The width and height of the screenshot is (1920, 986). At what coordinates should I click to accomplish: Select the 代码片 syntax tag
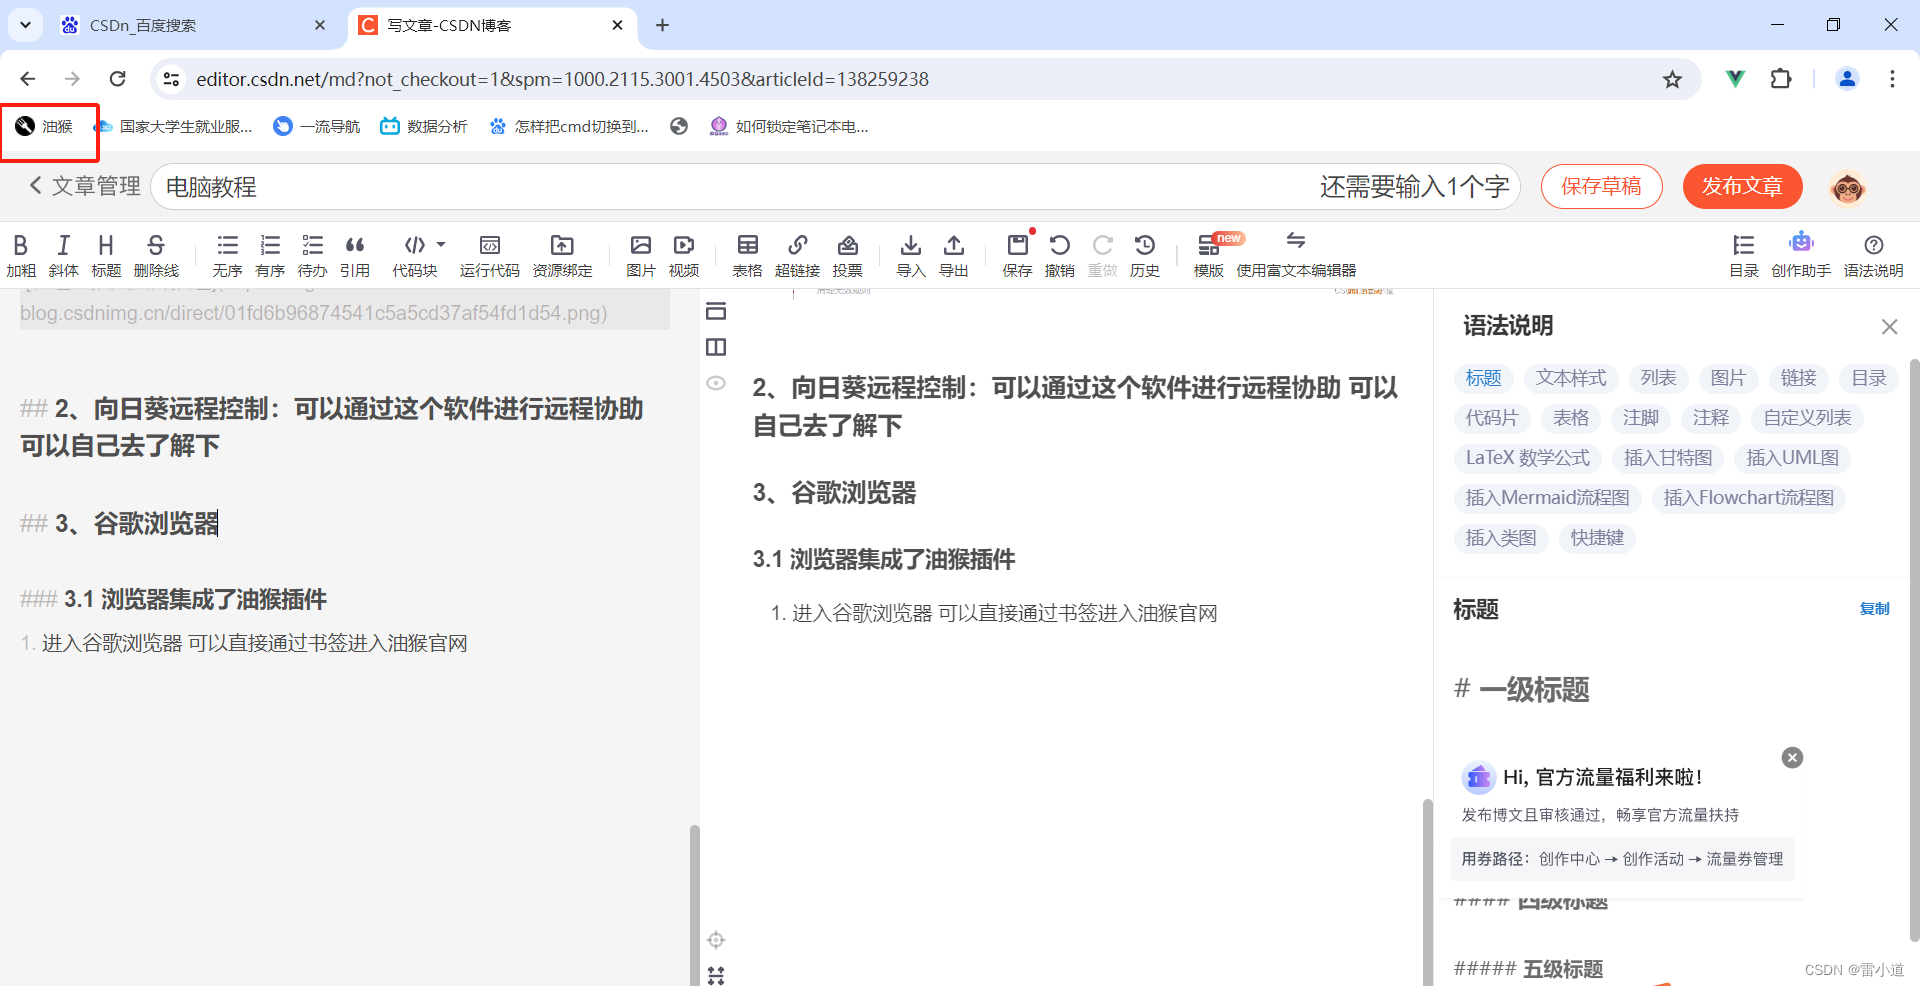[x=1492, y=418]
